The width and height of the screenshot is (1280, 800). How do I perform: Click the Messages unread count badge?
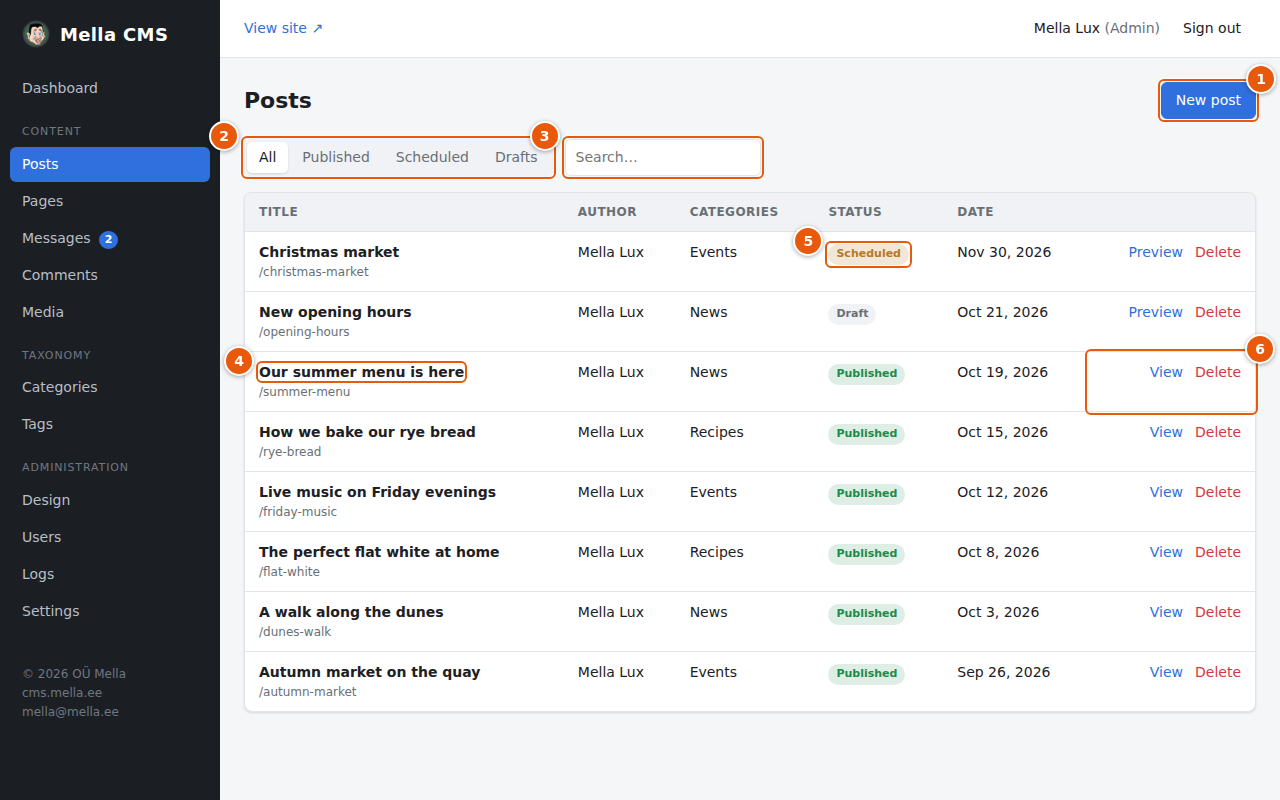[108, 239]
